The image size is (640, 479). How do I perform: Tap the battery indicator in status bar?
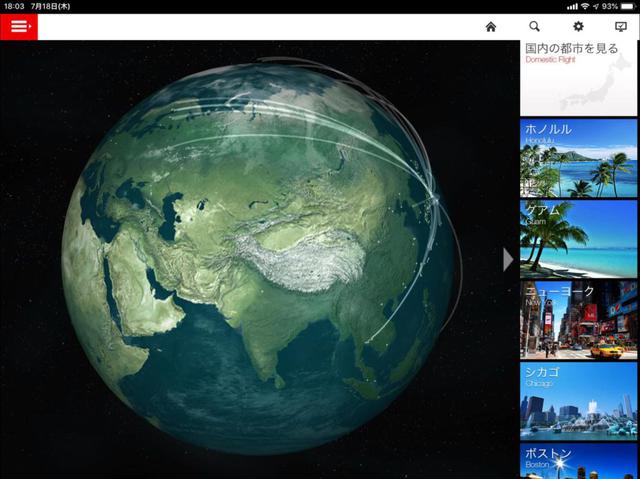tap(628, 7)
